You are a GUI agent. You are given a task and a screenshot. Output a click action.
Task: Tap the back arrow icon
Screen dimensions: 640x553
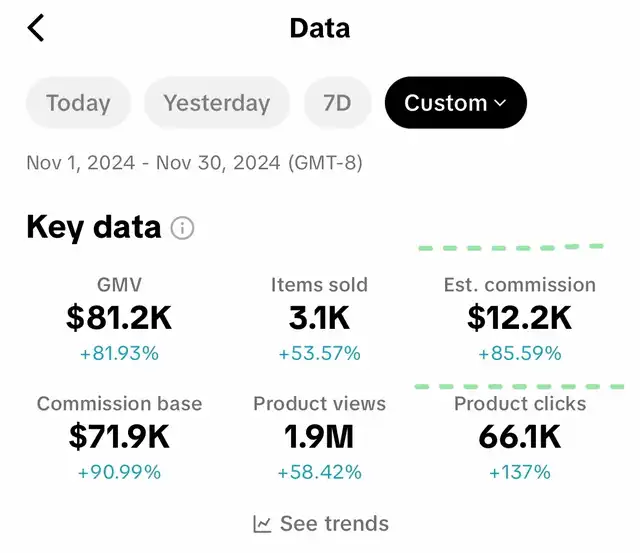point(36,28)
